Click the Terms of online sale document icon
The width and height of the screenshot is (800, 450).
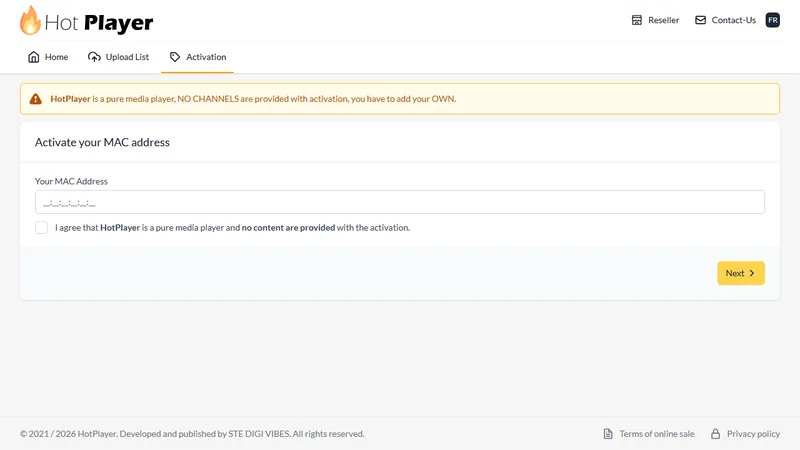[x=608, y=434]
